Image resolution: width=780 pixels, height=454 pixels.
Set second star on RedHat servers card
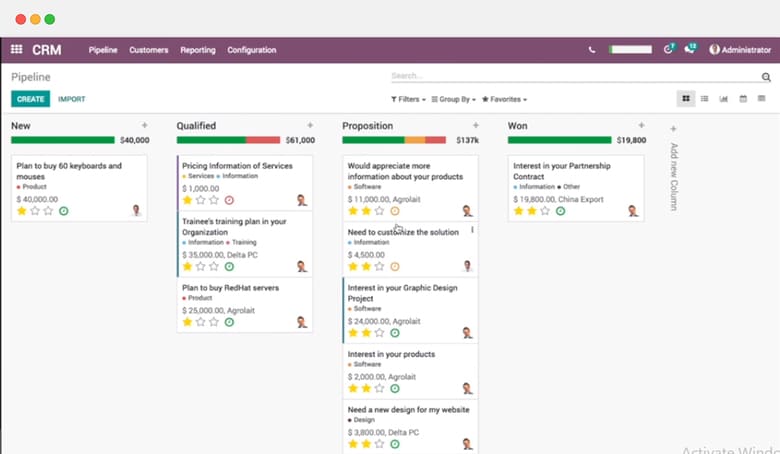pyautogui.click(x=200, y=322)
